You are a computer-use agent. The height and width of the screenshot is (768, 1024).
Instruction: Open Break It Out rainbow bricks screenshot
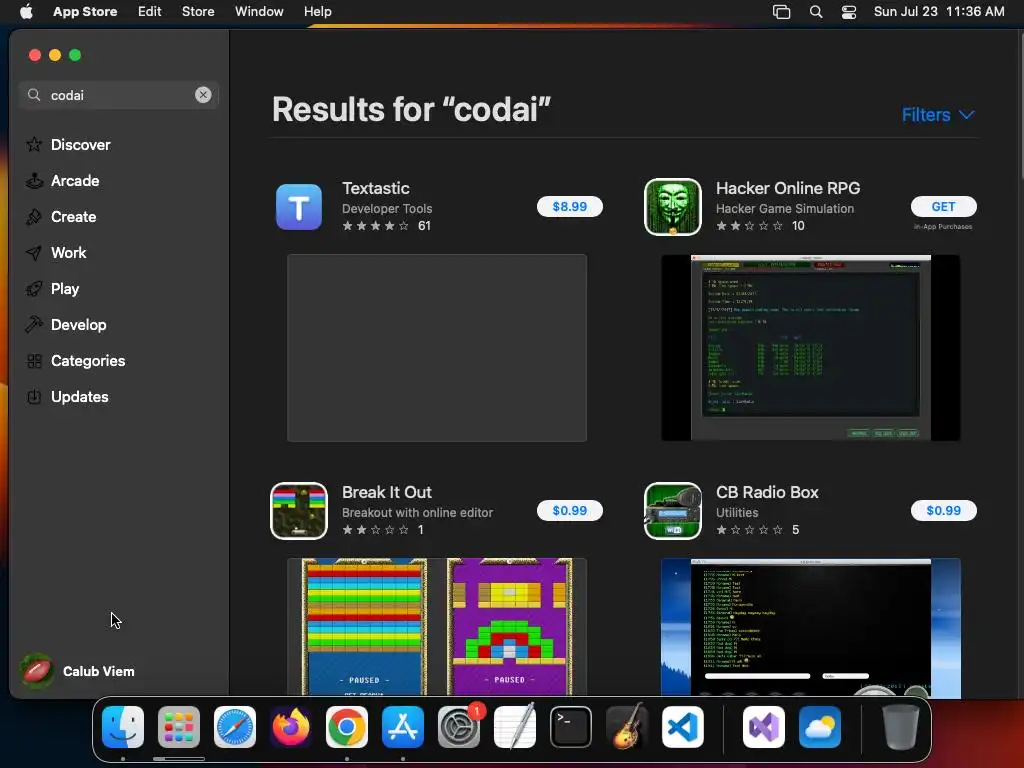click(364, 627)
